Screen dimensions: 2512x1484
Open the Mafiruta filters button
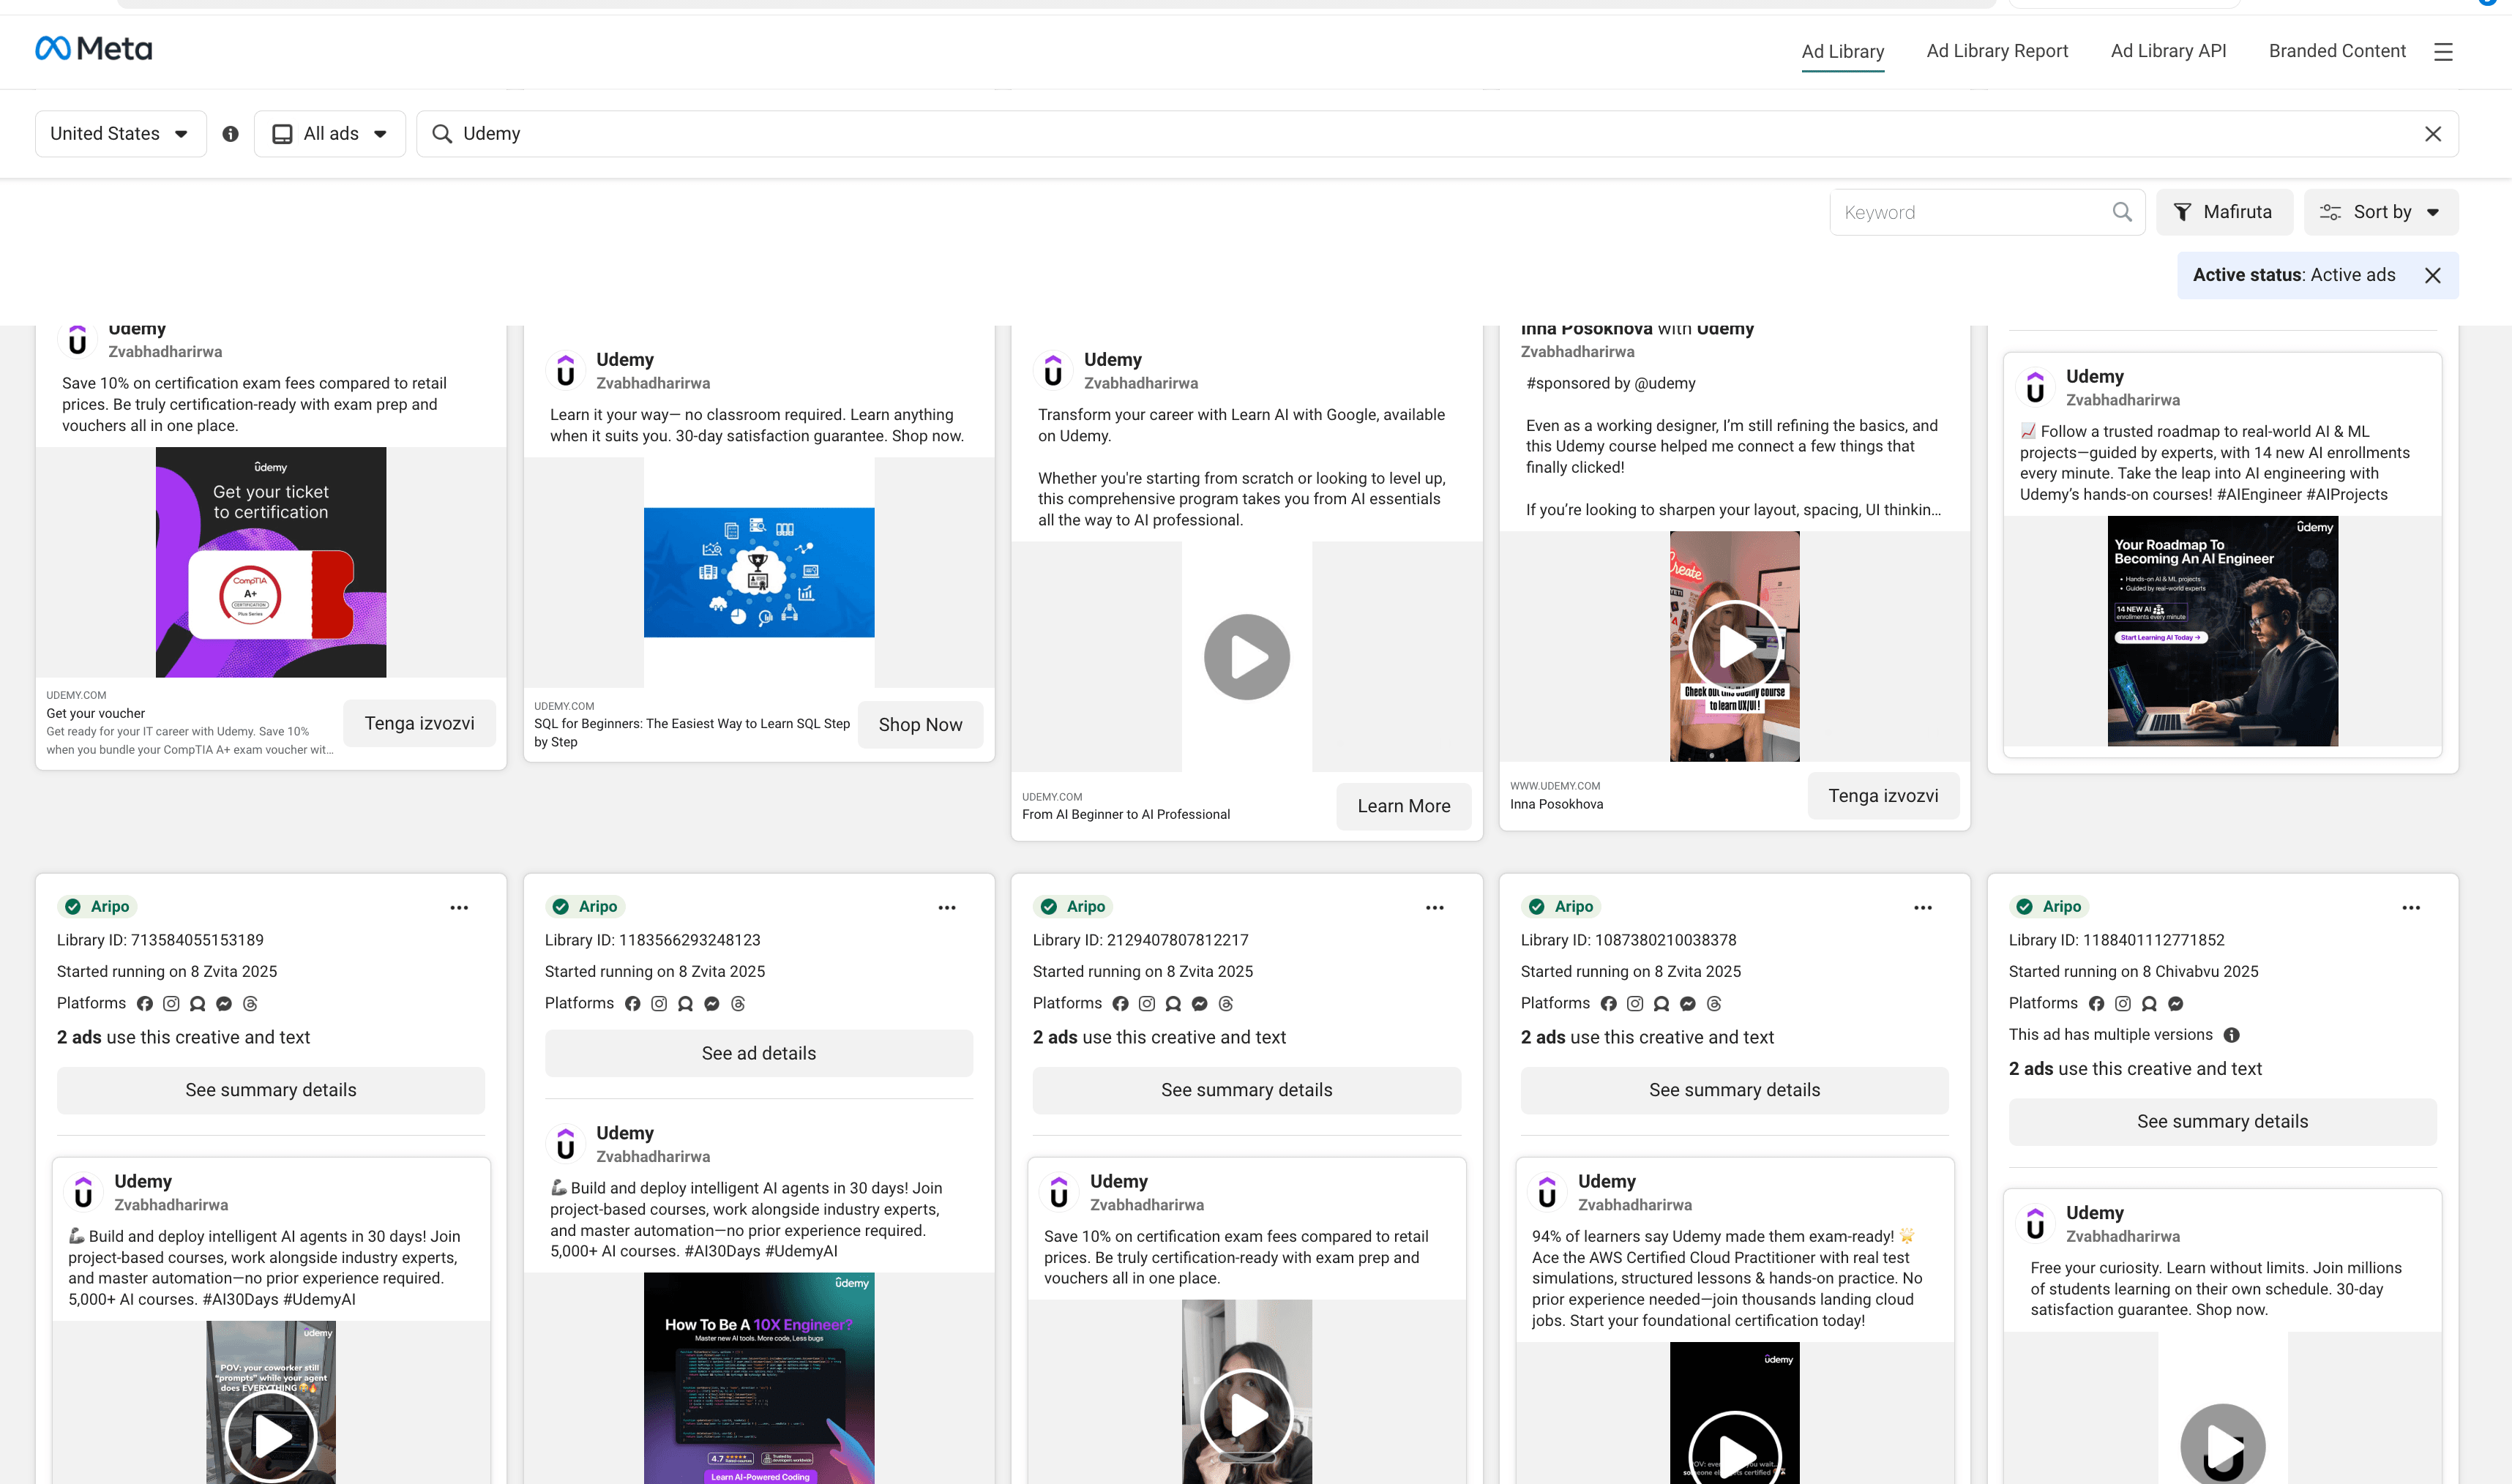(2224, 212)
